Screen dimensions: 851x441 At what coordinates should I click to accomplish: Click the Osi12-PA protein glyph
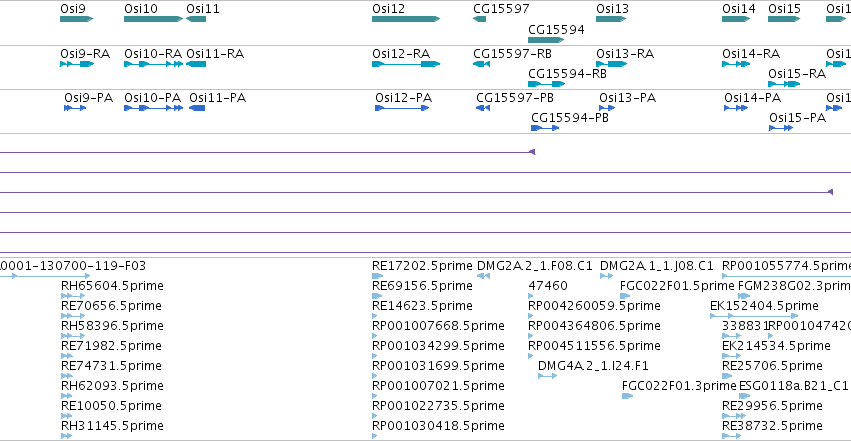tap(402, 108)
